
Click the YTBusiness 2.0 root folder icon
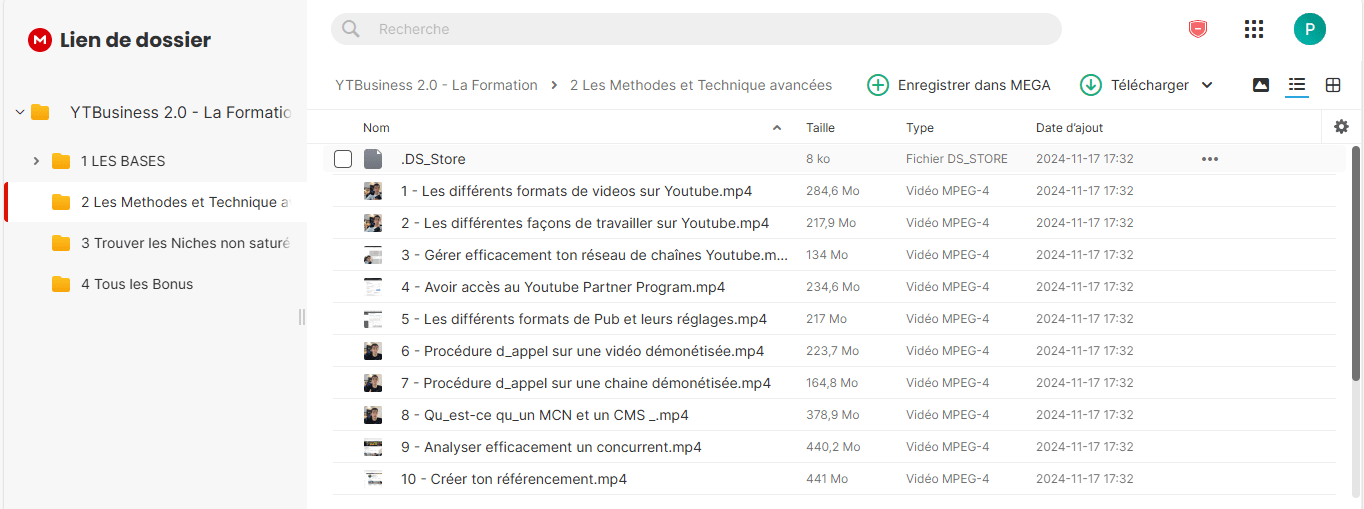(x=40, y=112)
